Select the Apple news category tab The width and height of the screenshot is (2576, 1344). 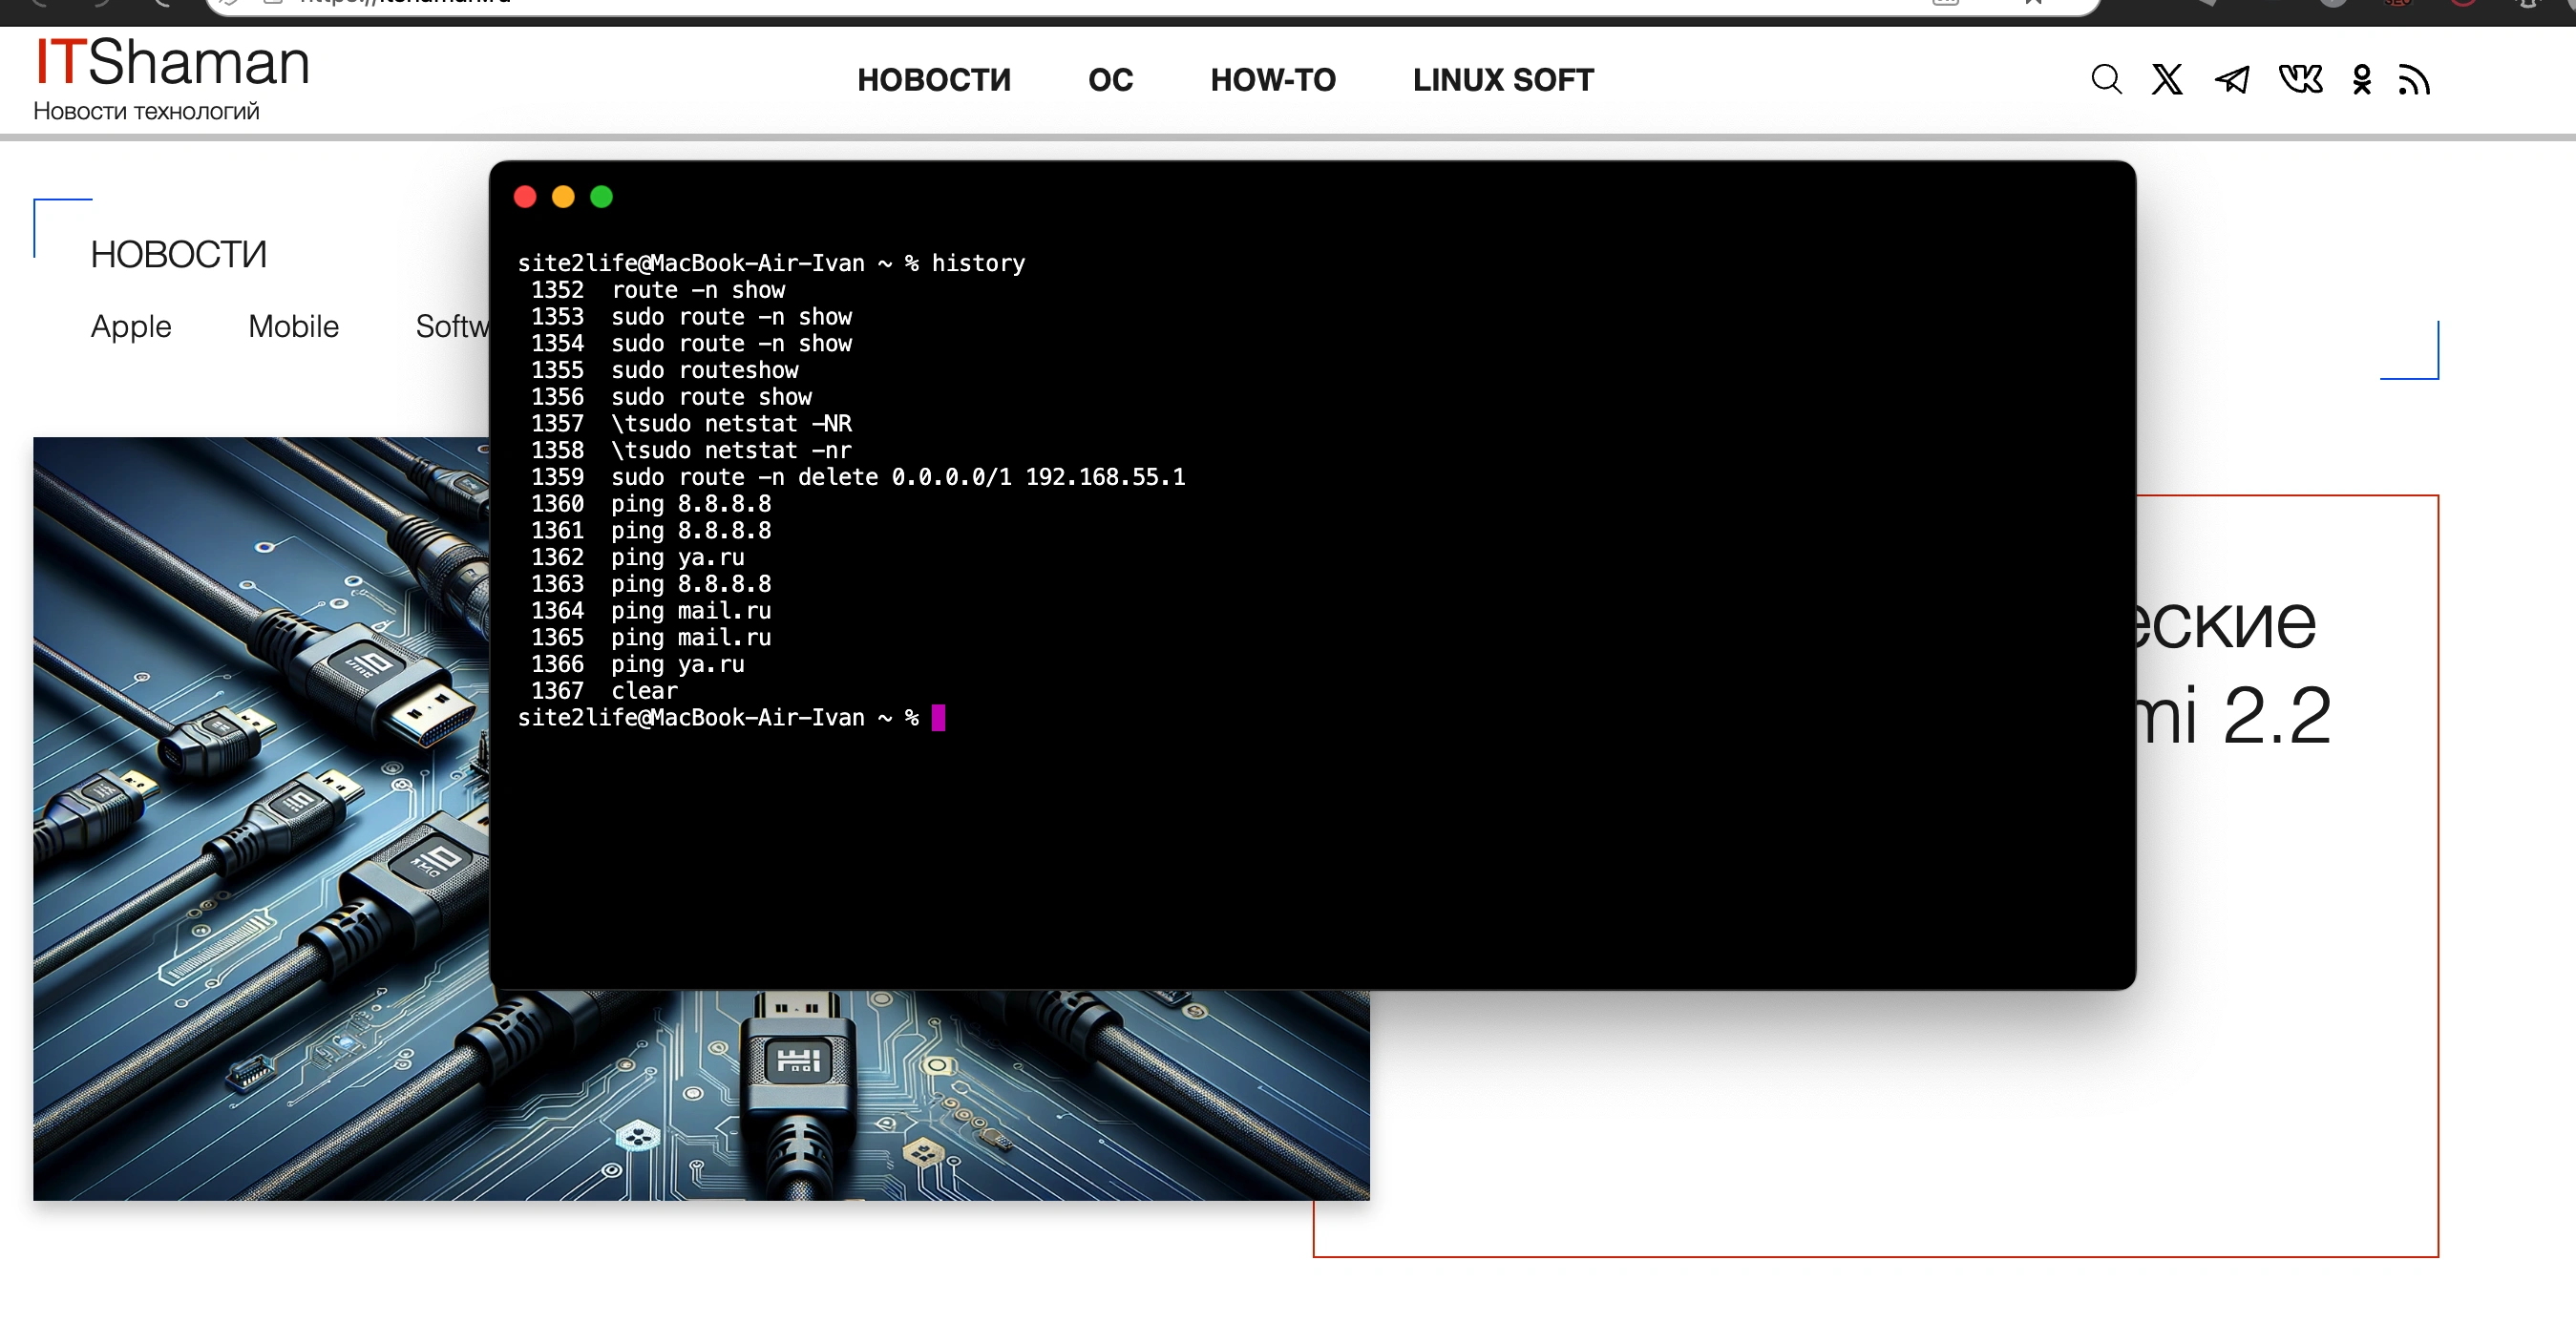pos(131,326)
